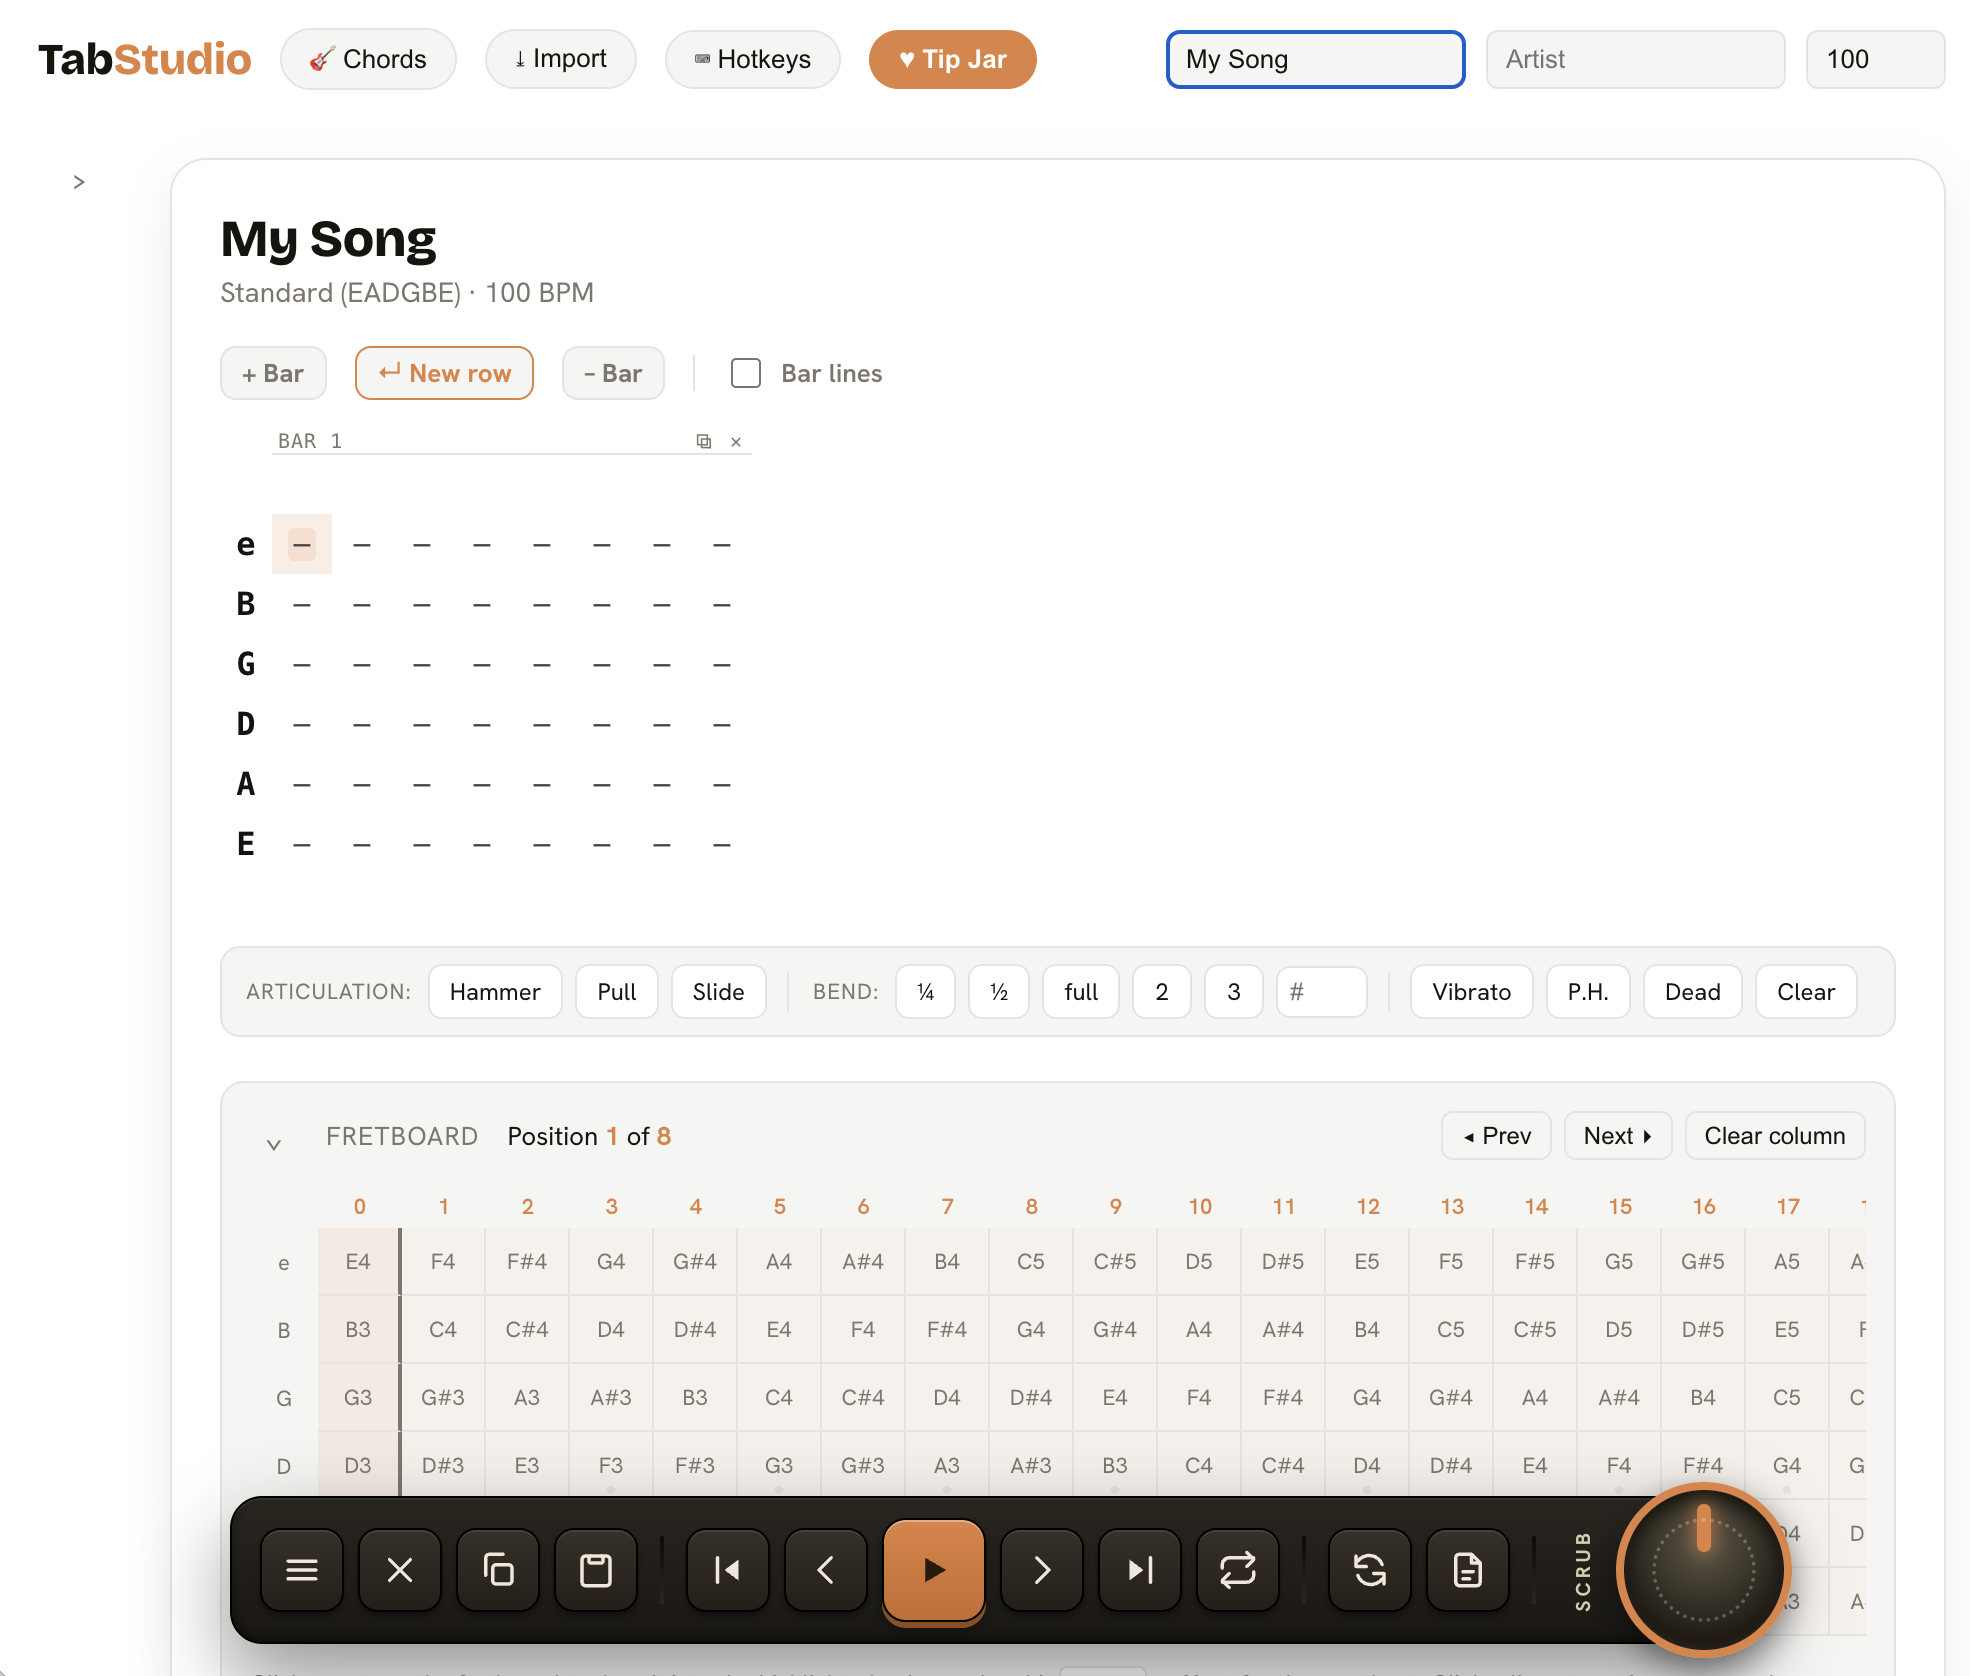This screenshot has width=1970, height=1676.
Task: Start playback with the orange play button
Action: coord(934,1570)
